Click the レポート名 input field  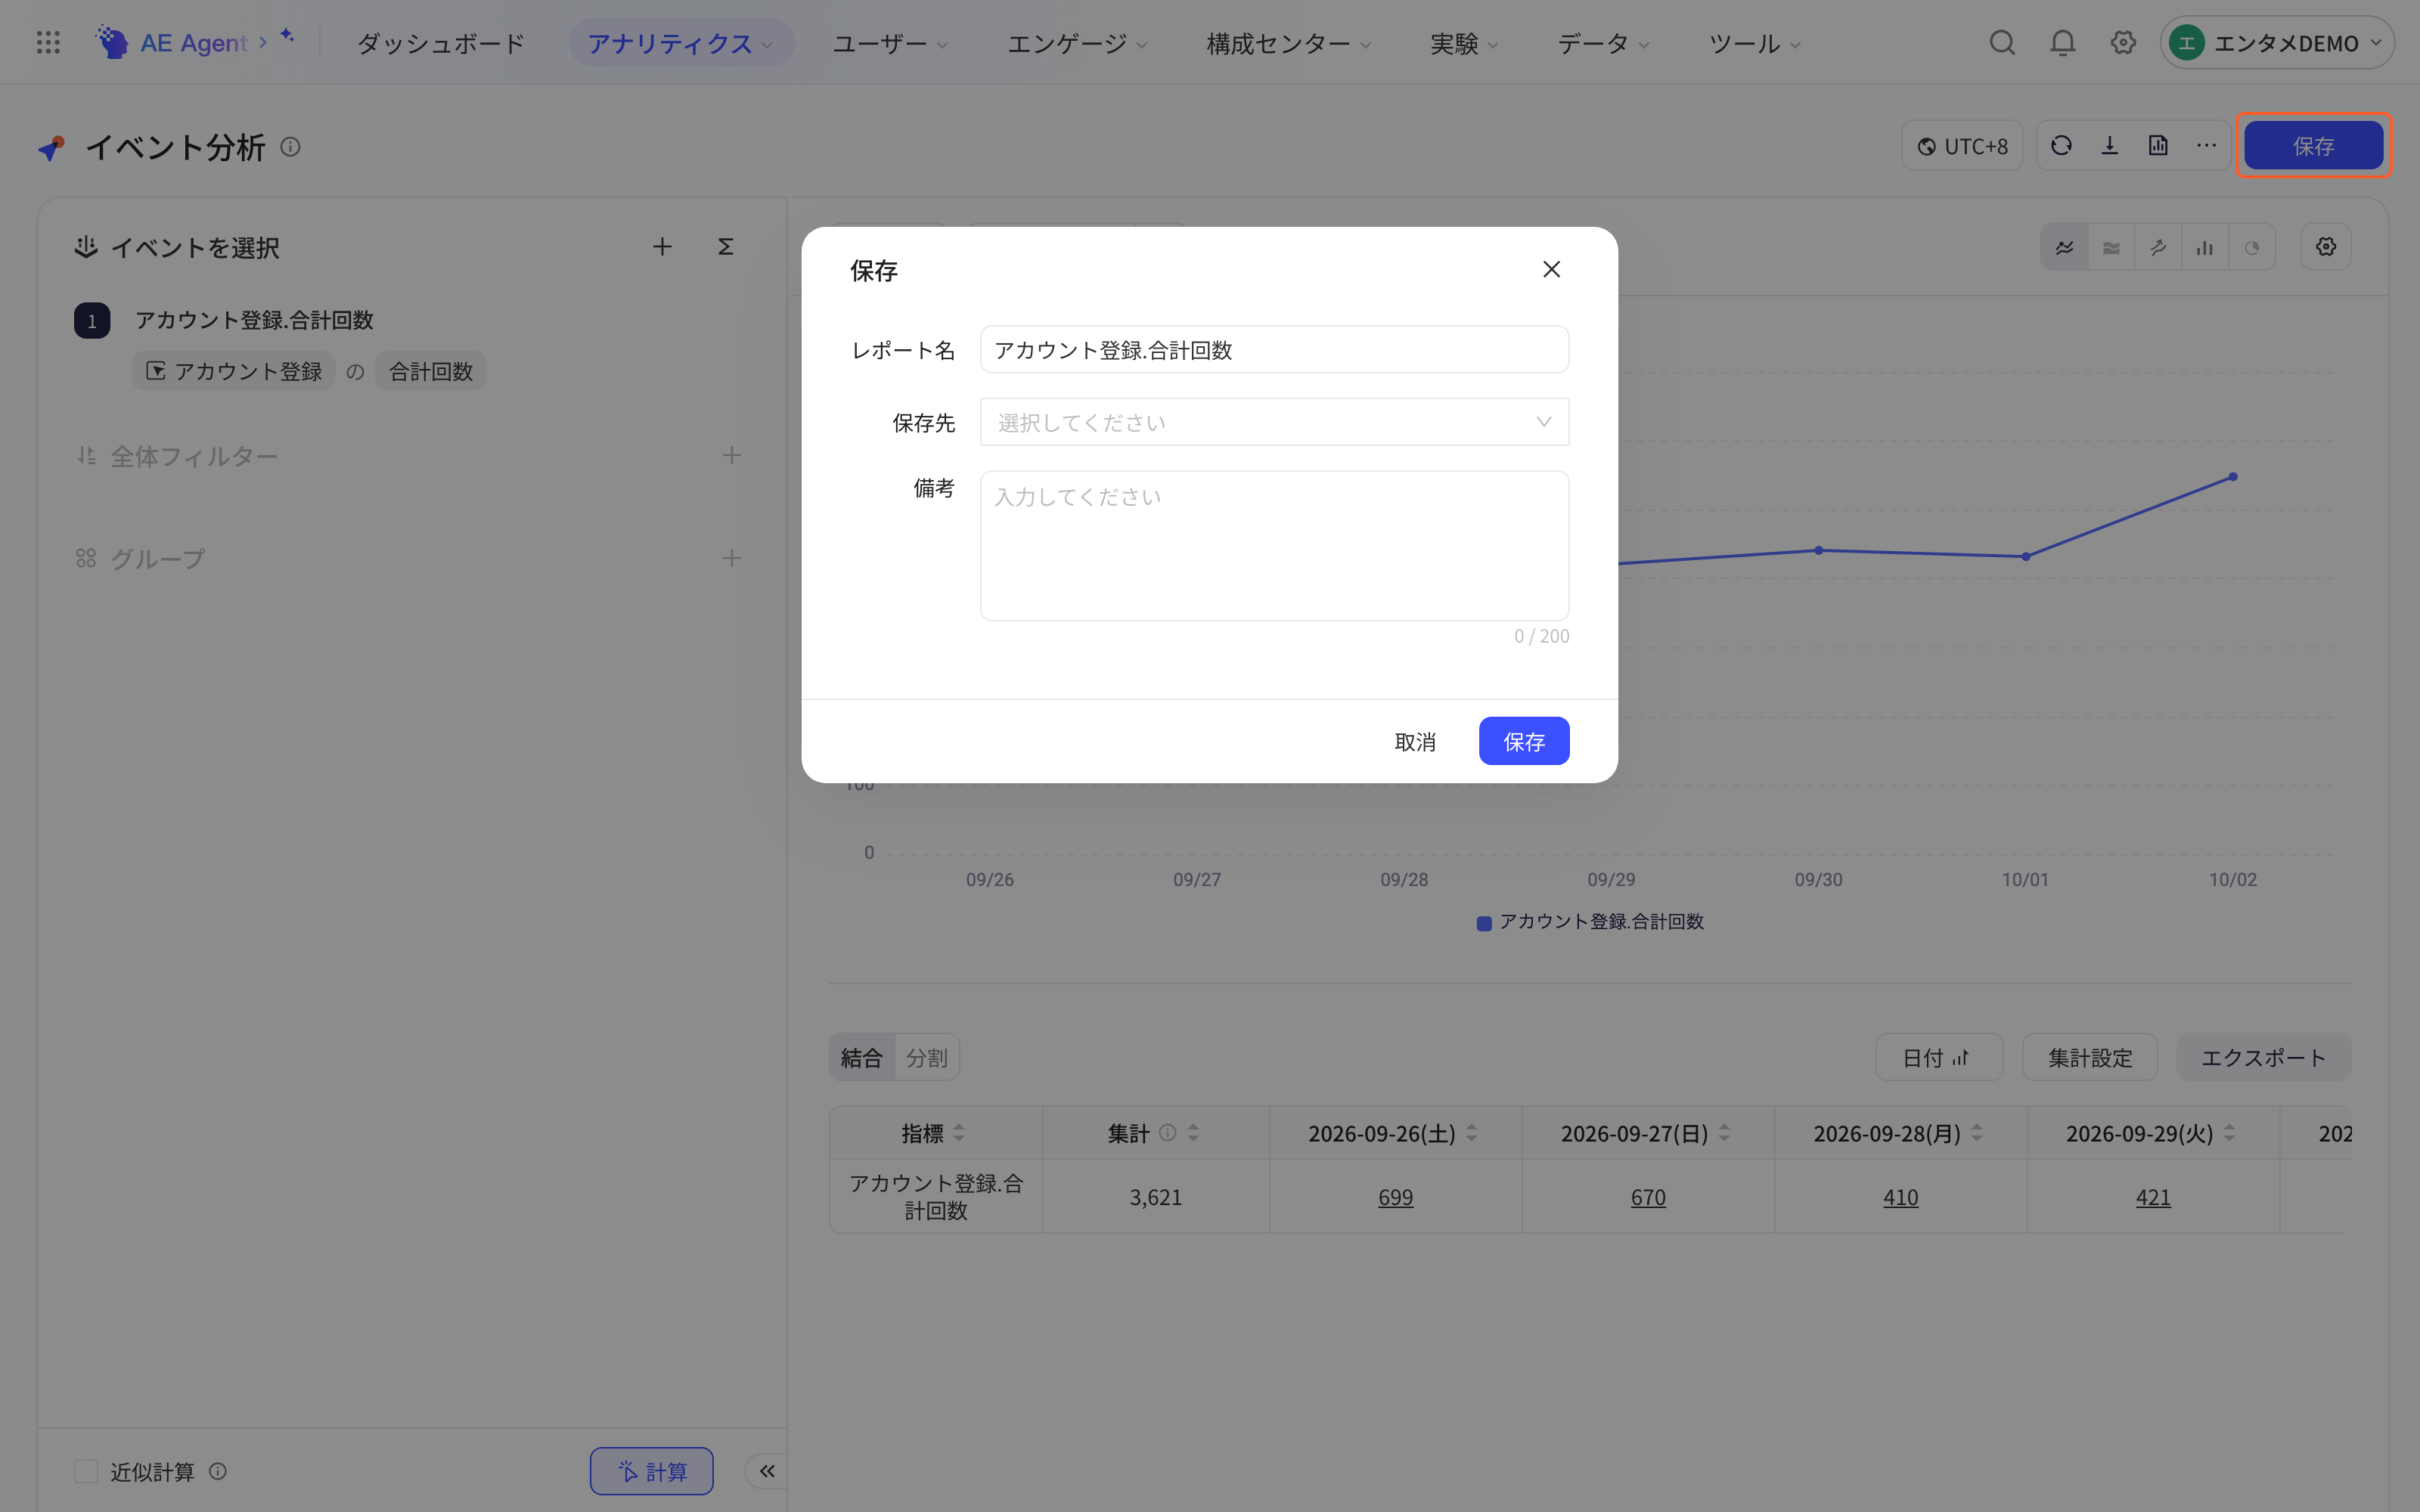(x=1274, y=349)
